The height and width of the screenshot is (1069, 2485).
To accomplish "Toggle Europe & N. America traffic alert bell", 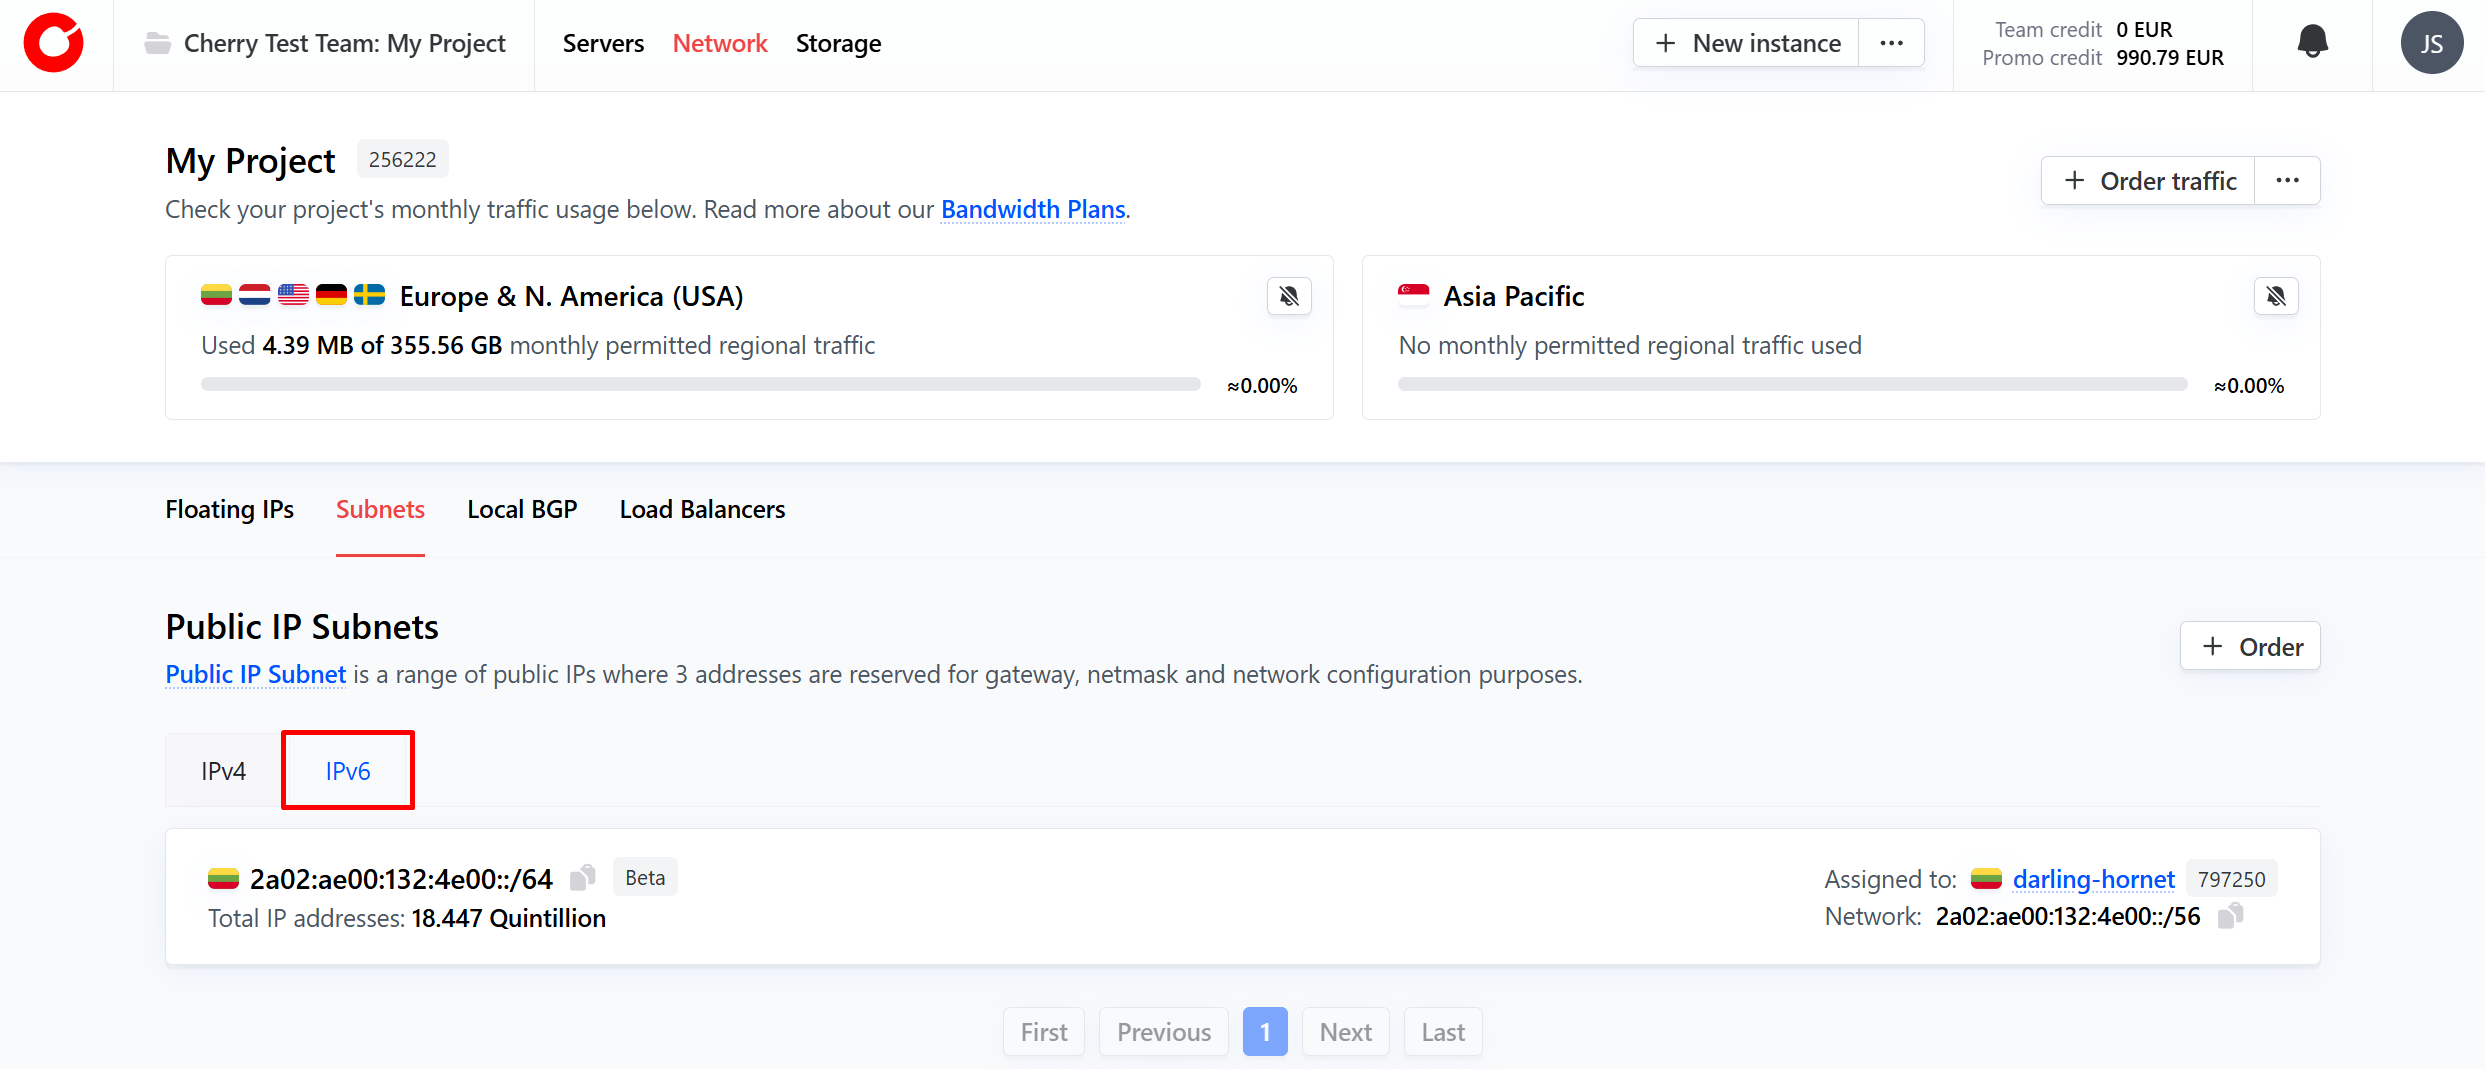I will 1289,296.
